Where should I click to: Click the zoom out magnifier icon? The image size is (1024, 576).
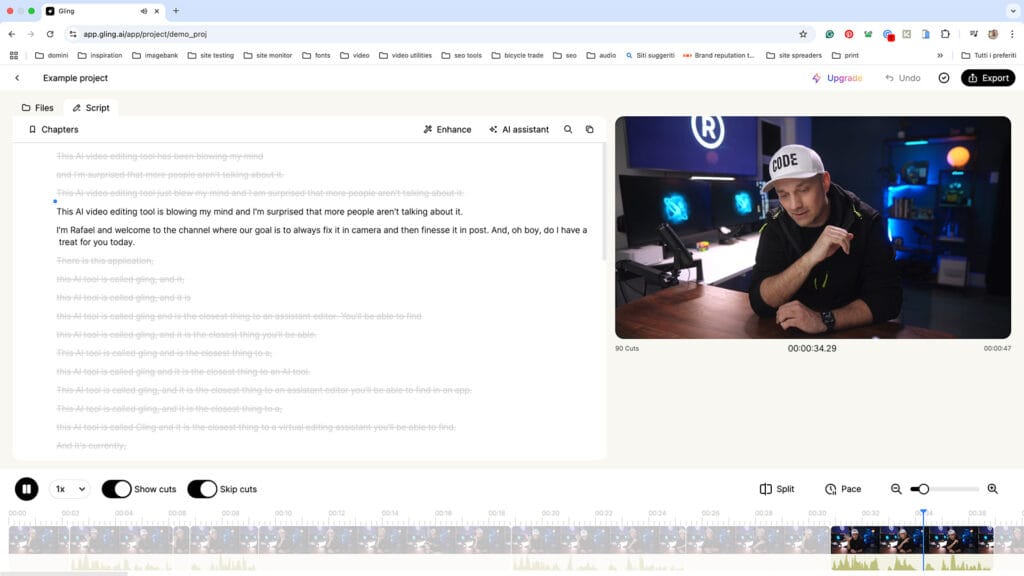click(x=896, y=489)
